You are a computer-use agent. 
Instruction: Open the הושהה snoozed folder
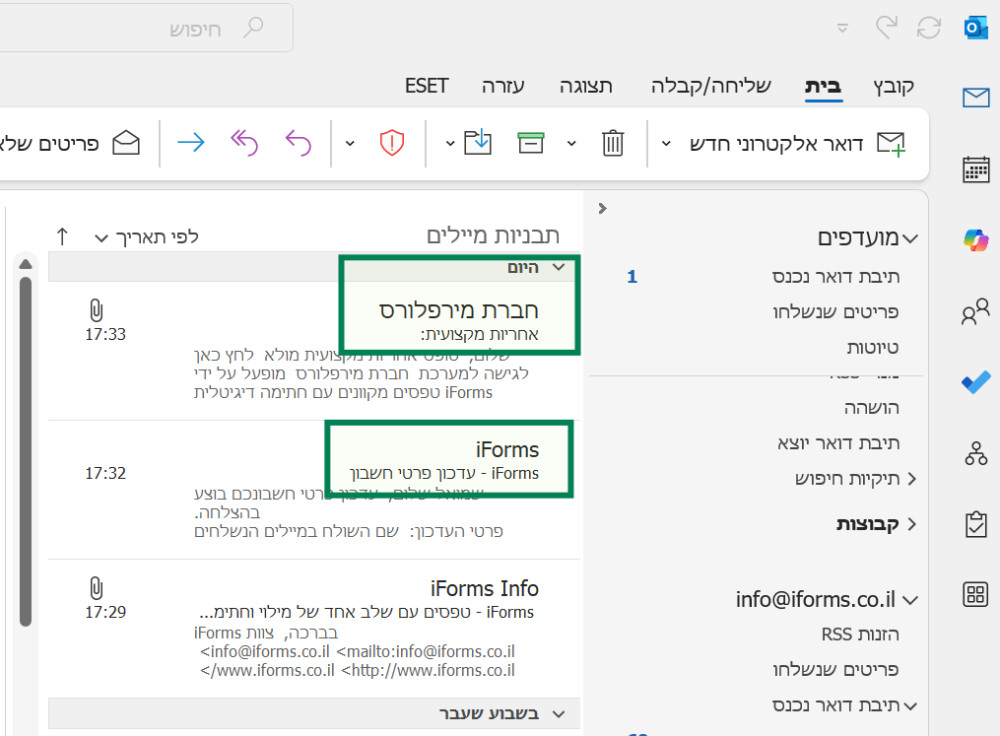[x=872, y=408]
